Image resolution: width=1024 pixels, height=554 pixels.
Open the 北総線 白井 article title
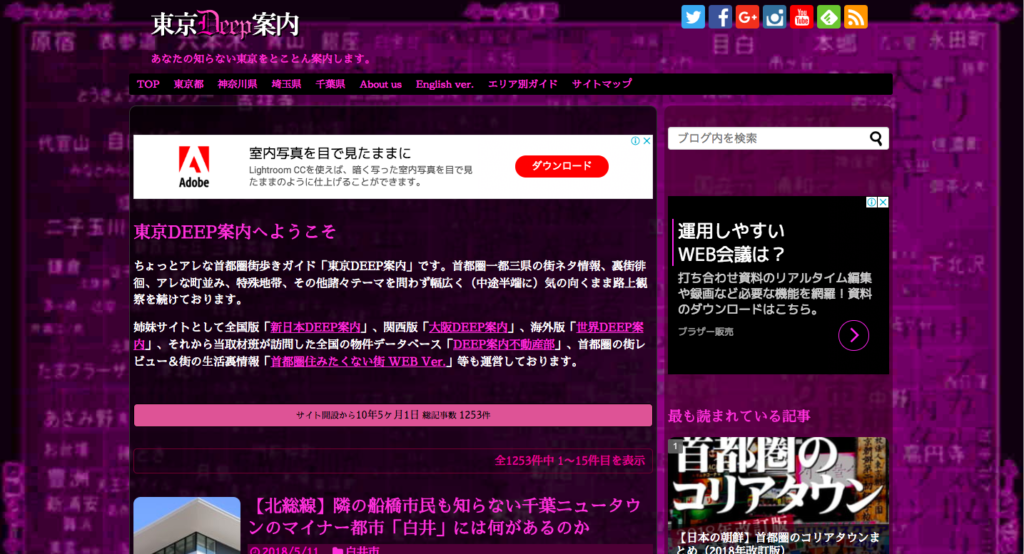(445, 516)
